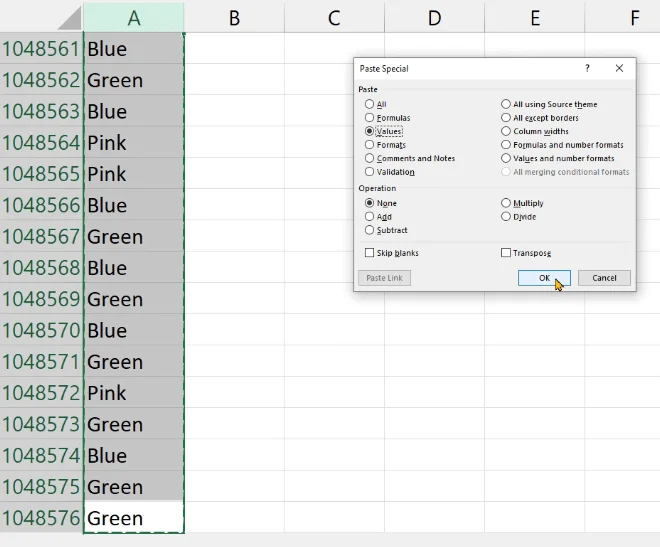The image size is (660, 547).
Task: Select the None operation radio button
Action: pos(370,203)
